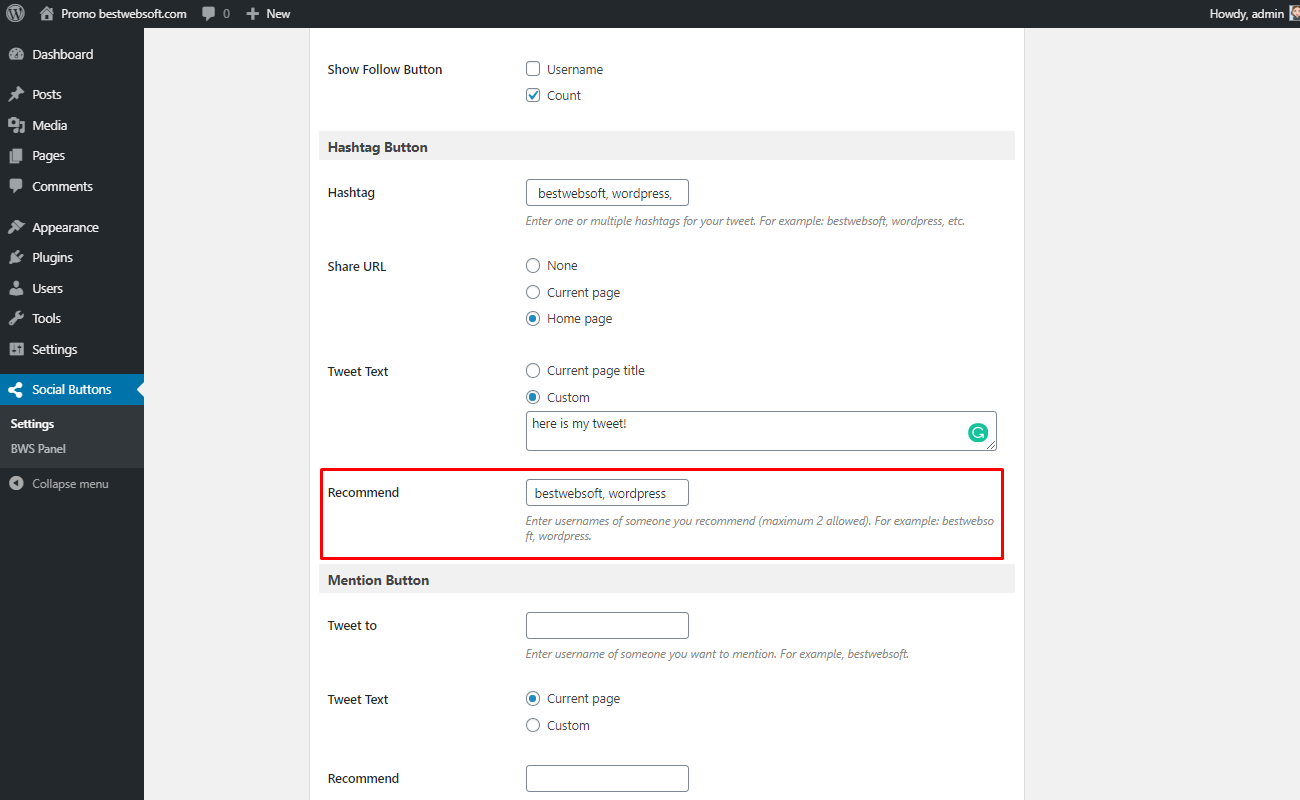Click Howdy, admin account link

tap(1246, 14)
